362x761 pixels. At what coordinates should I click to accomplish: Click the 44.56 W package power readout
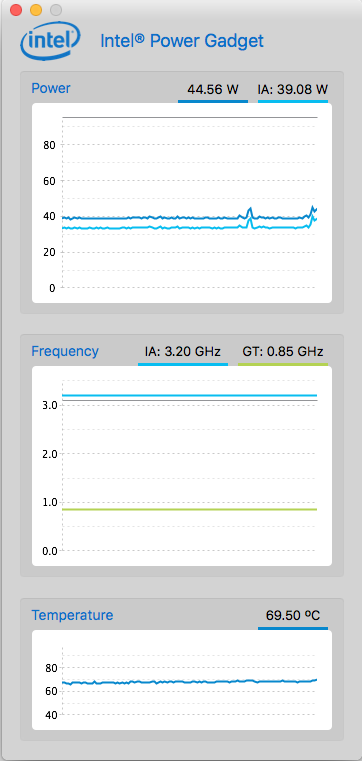(213, 90)
